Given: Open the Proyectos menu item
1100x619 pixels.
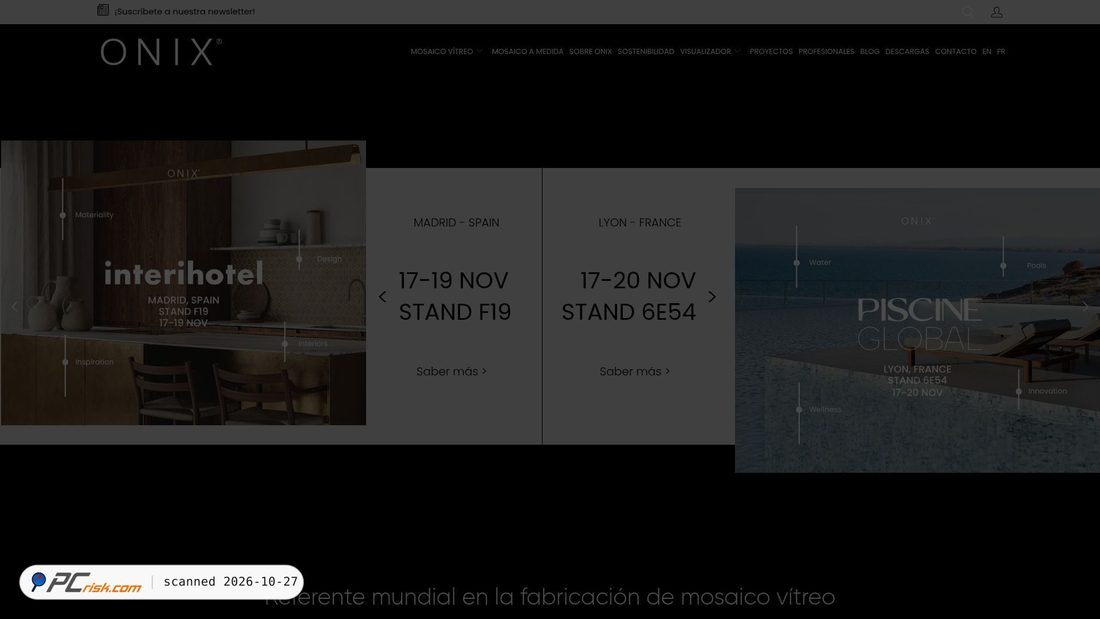Looking at the screenshot, I should tap(771, 51).
